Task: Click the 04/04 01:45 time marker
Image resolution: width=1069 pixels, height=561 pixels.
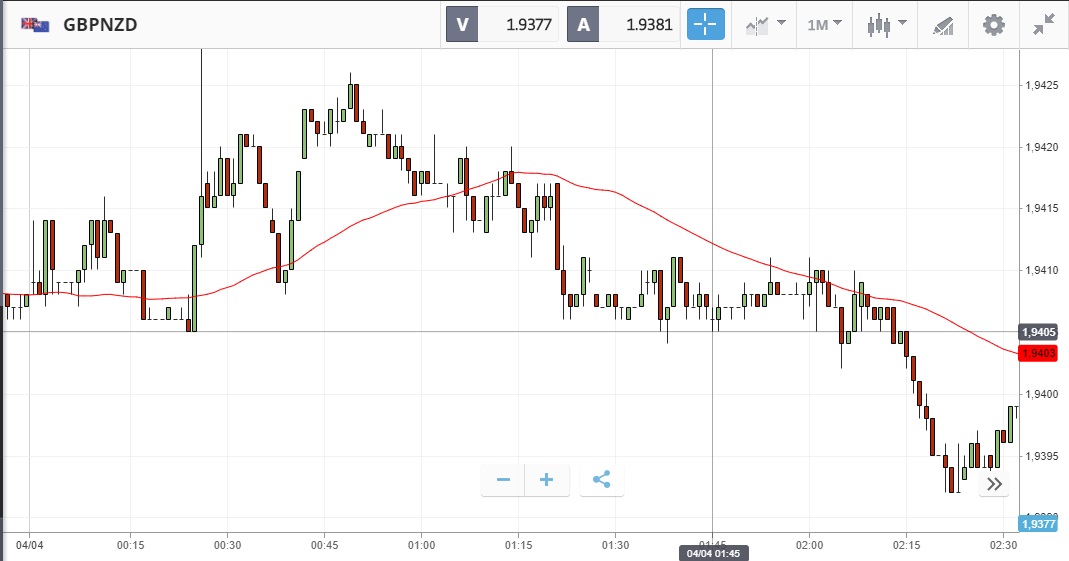Action: click(x=712, y=553)
